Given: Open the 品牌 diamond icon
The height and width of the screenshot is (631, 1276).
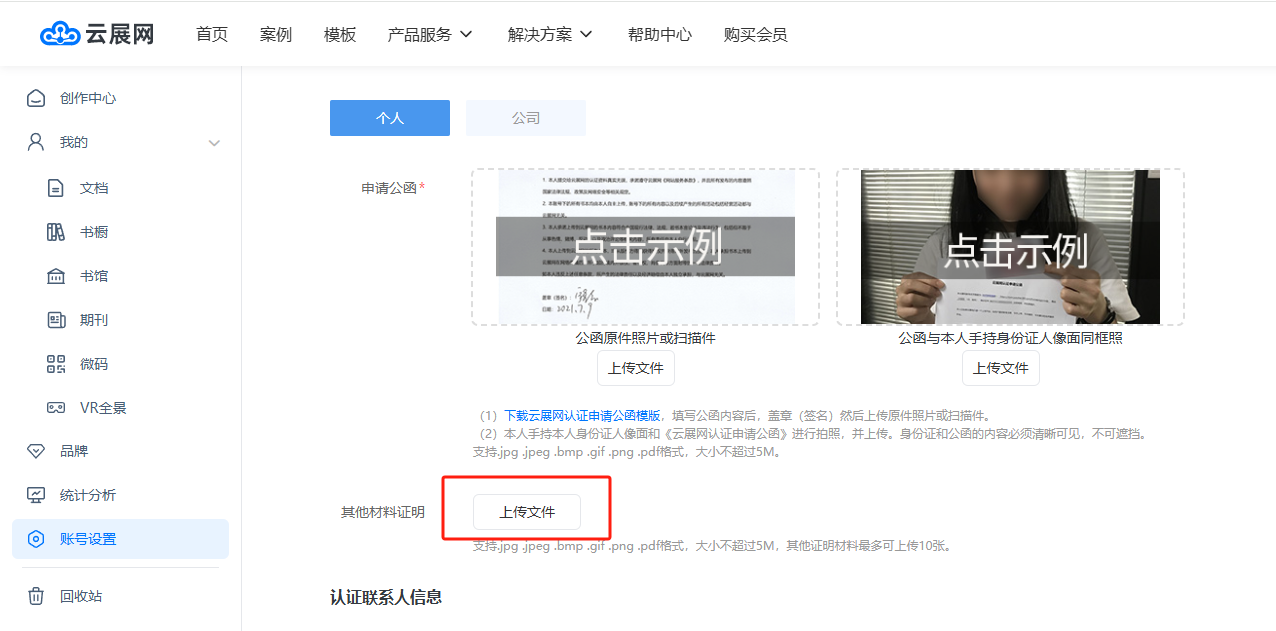Looking at the screenshot, I should [x=36, y=451].
